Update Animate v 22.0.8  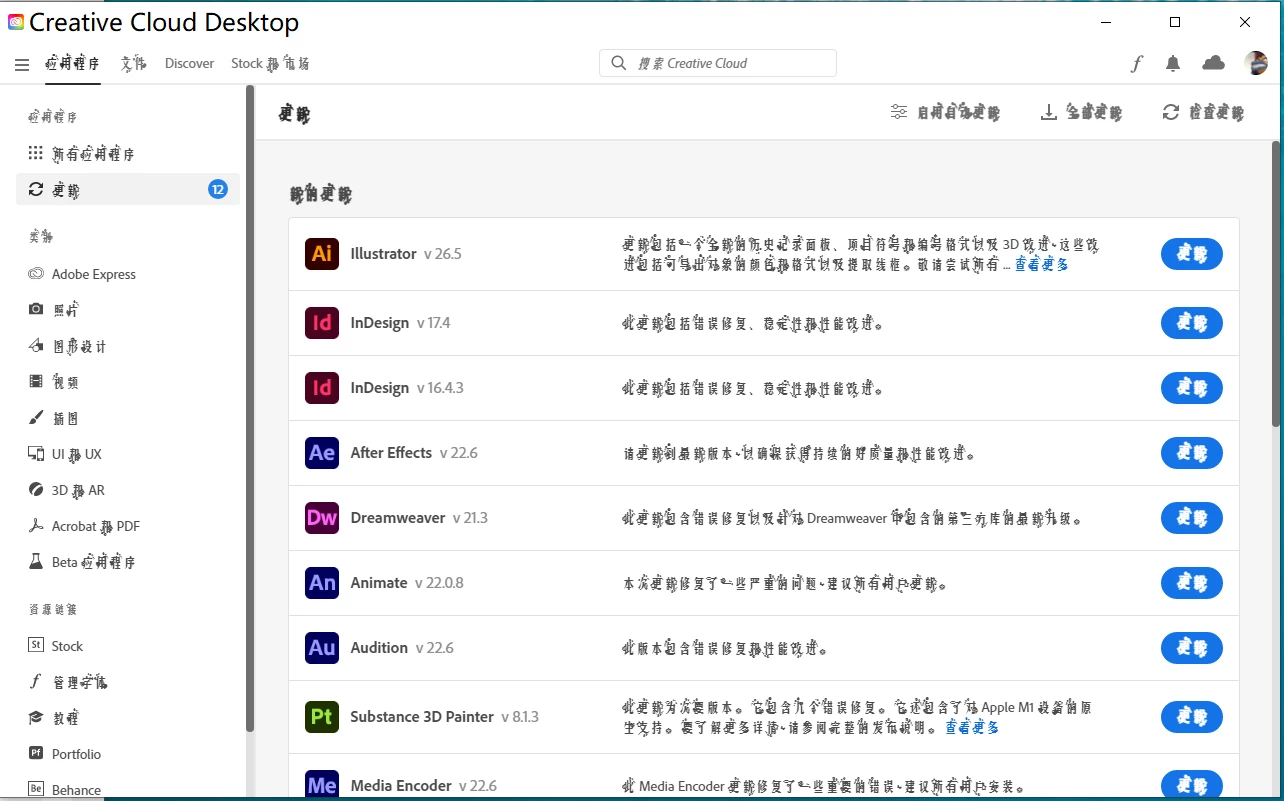[1191, 583]
